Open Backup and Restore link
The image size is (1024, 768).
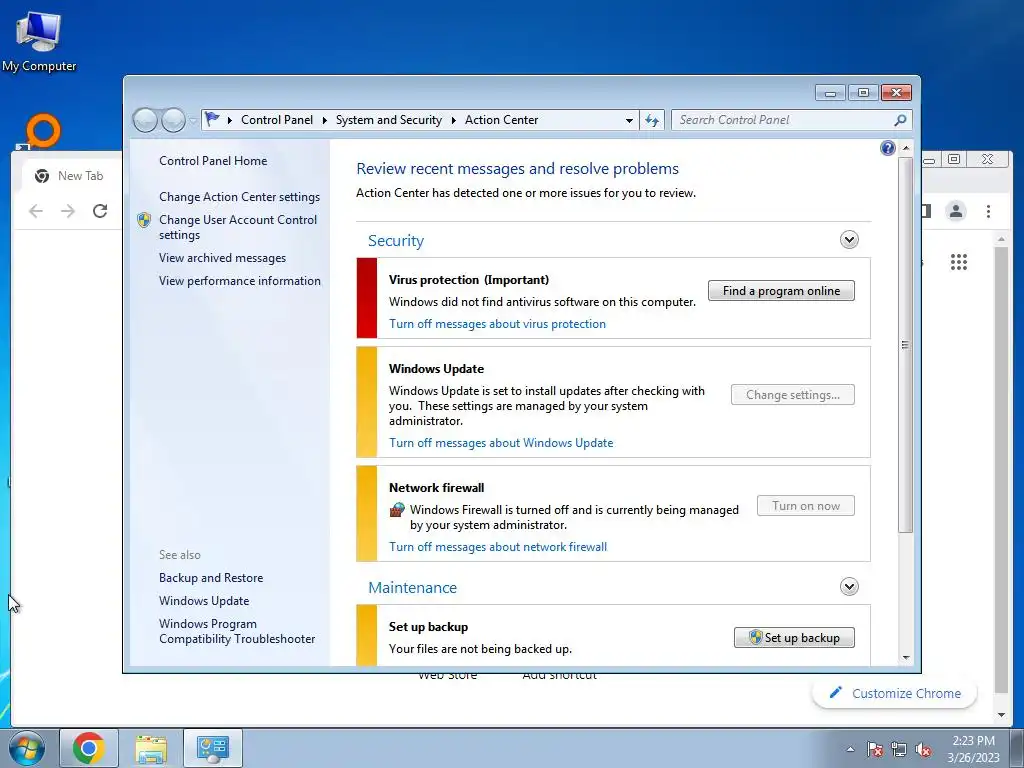pyautogui.click(x=211, y=578)
